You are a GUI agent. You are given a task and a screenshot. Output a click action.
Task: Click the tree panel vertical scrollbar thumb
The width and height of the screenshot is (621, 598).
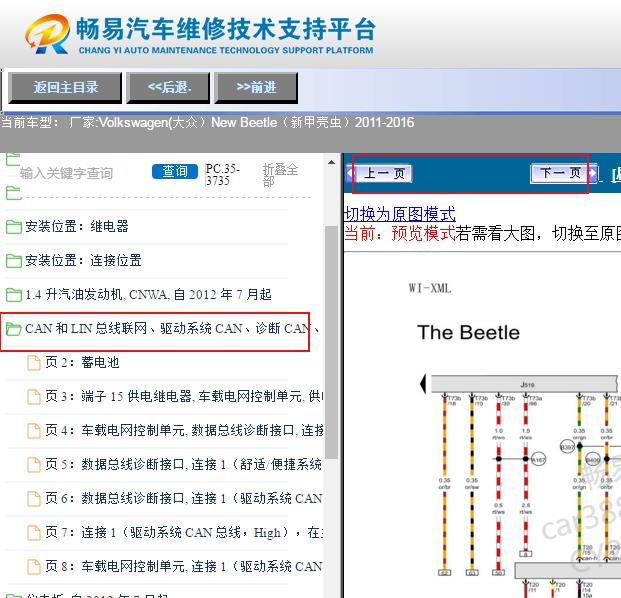(331, 342)
